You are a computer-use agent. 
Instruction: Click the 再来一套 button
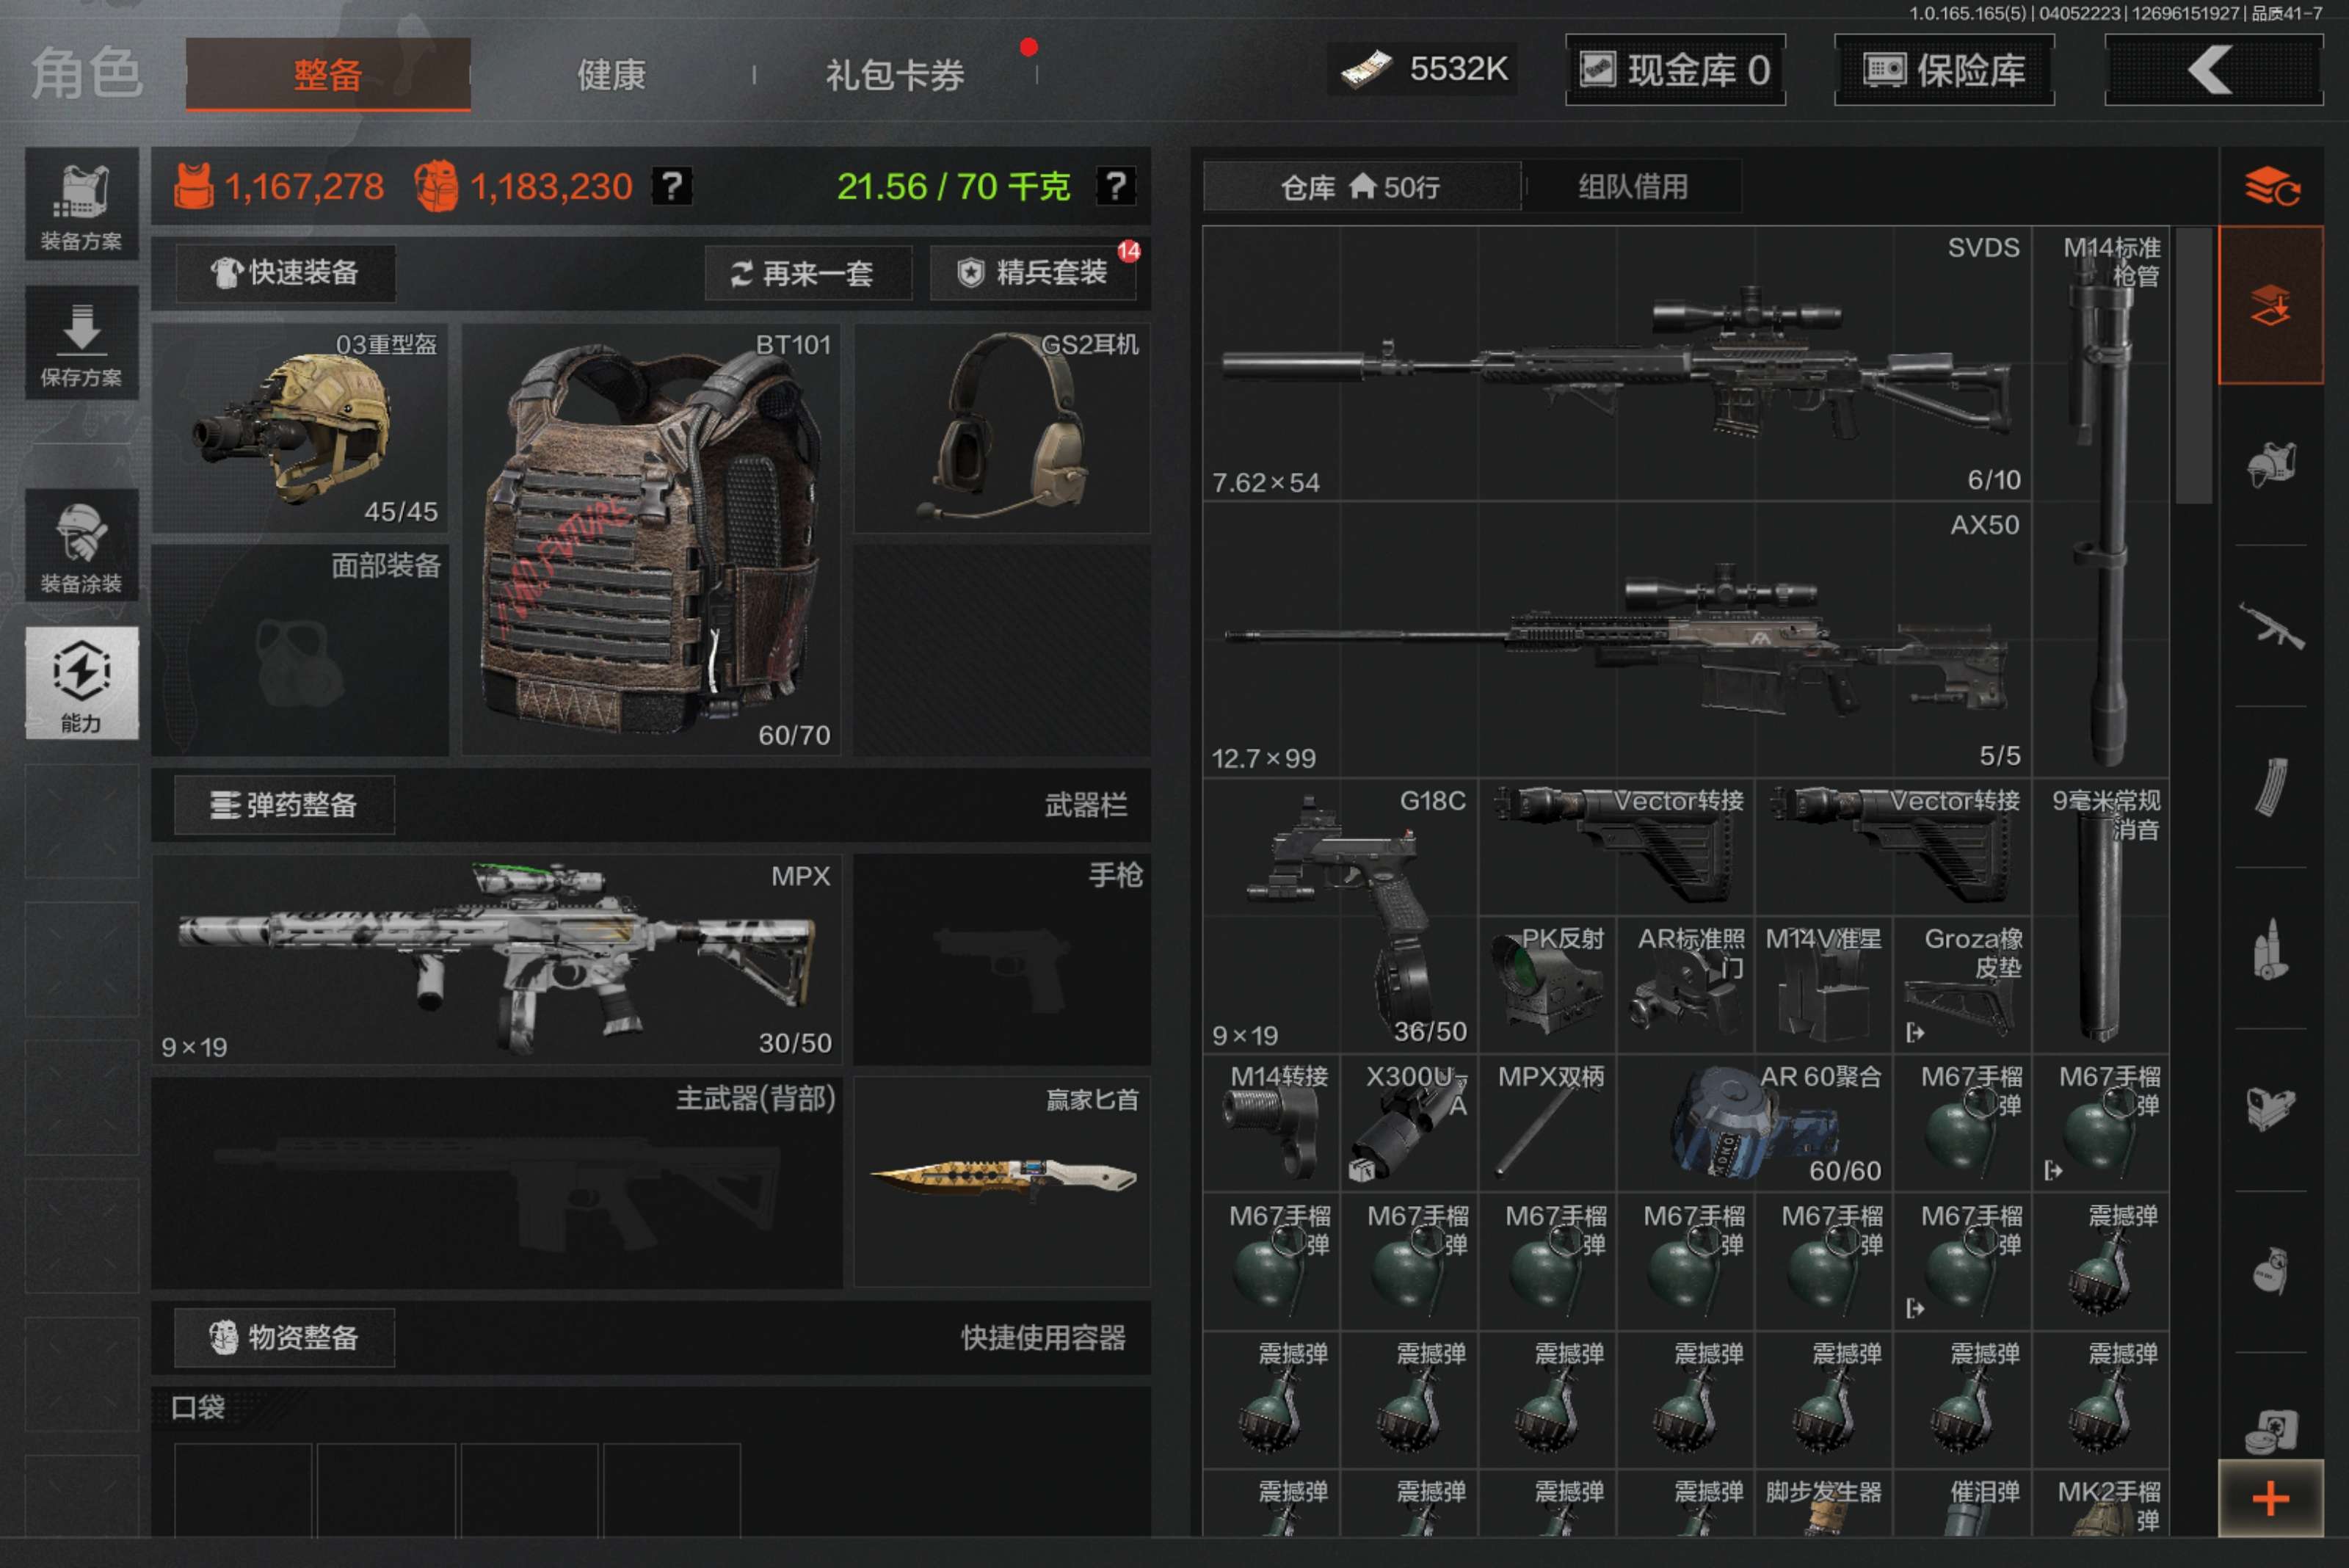click(808, 273)
